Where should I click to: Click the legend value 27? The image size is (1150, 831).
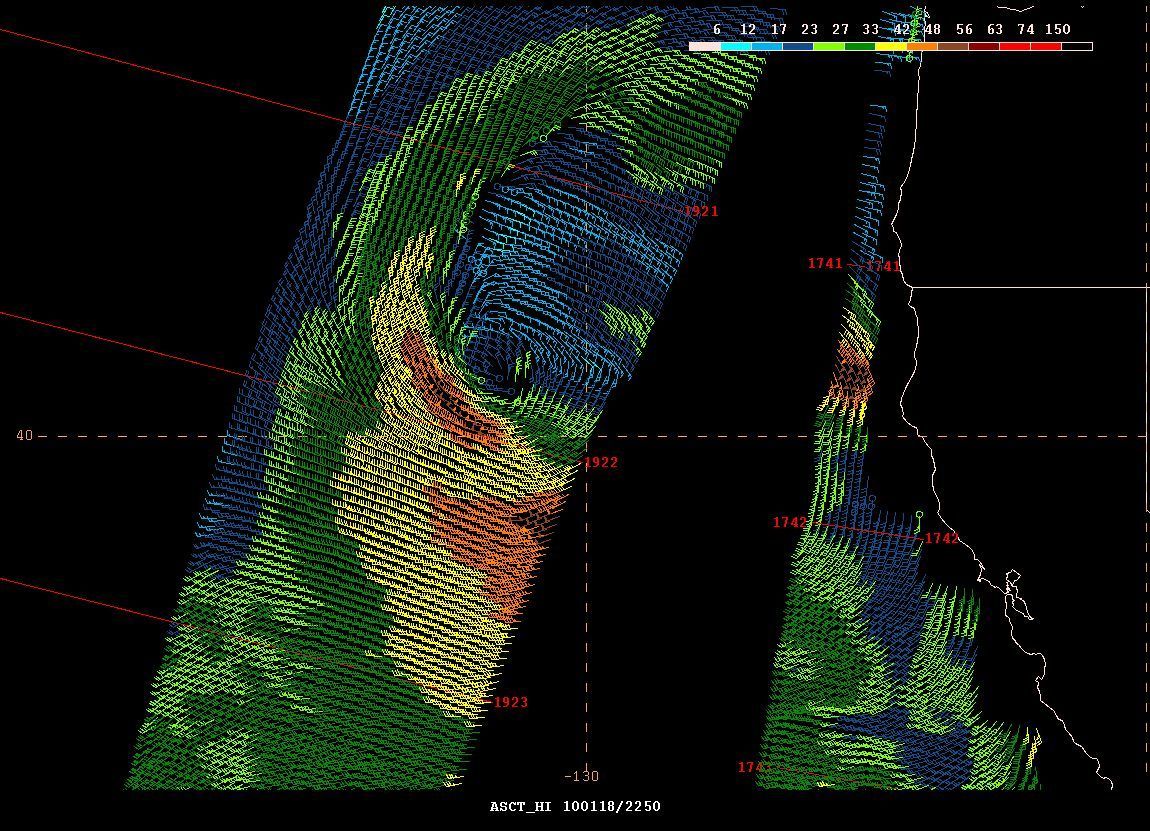pos(840,29)
